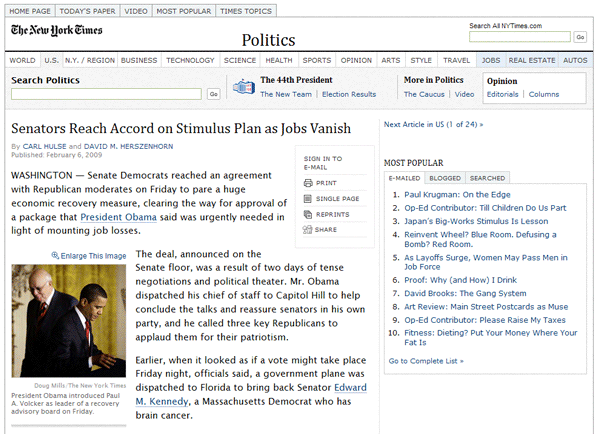This screenshot has height=434, width=600.
Task: Click the article headline Senators Reach Accord
Action: pos(181,129)
